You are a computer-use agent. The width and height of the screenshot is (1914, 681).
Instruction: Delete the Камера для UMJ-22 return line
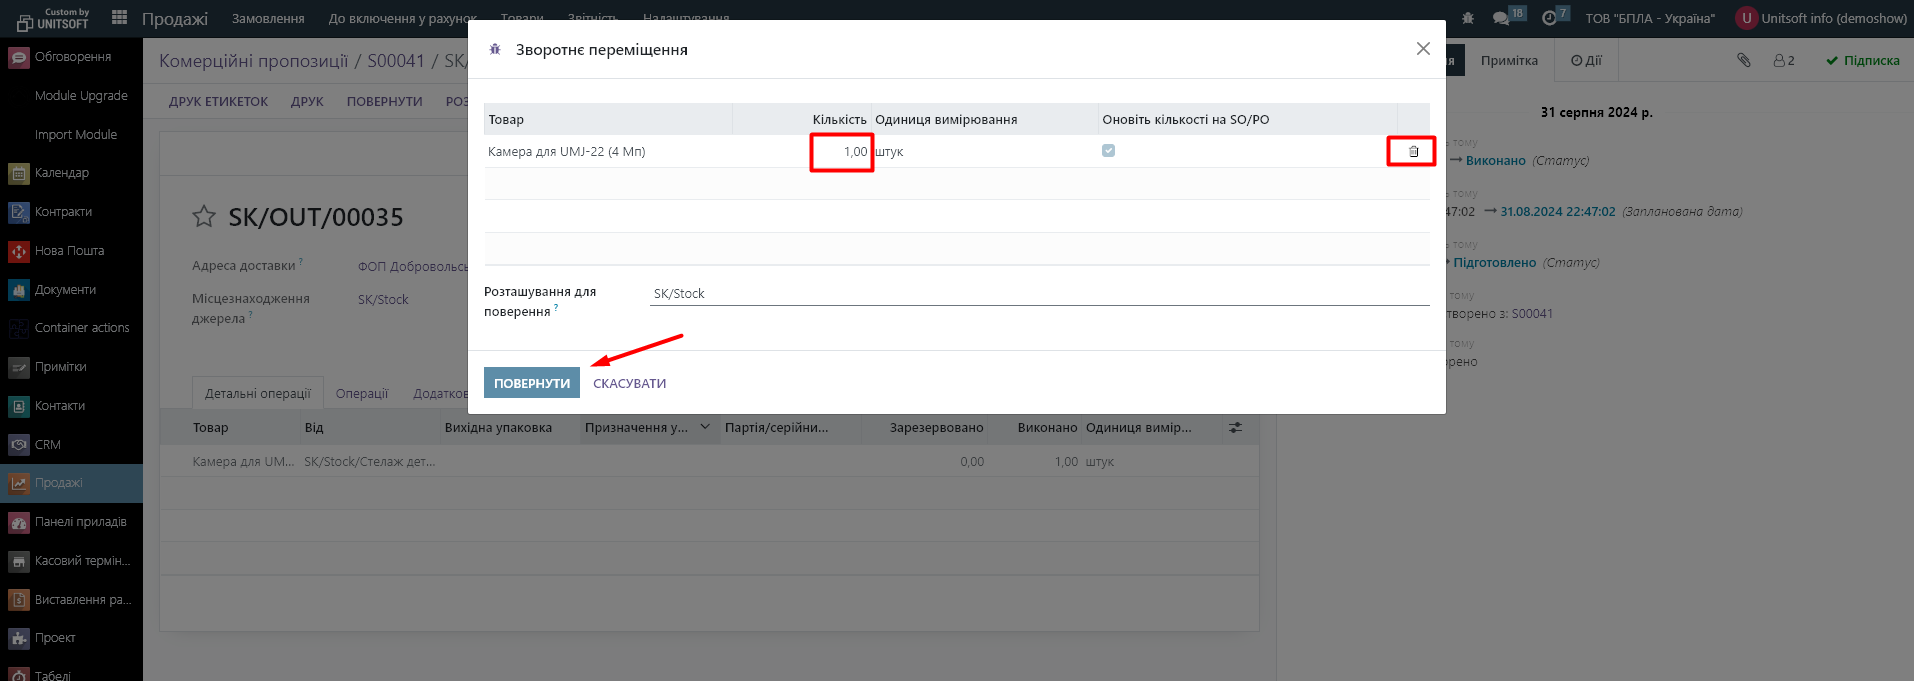pos(1413,152)
